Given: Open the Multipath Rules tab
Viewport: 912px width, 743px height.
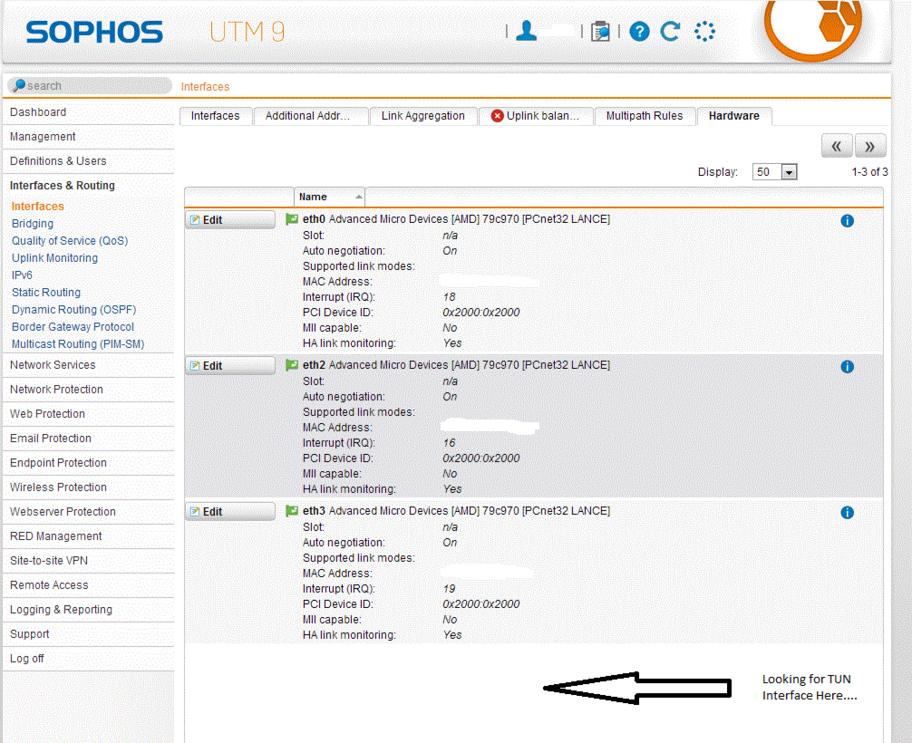Looking at the screenshot, I should click(644, 116).
